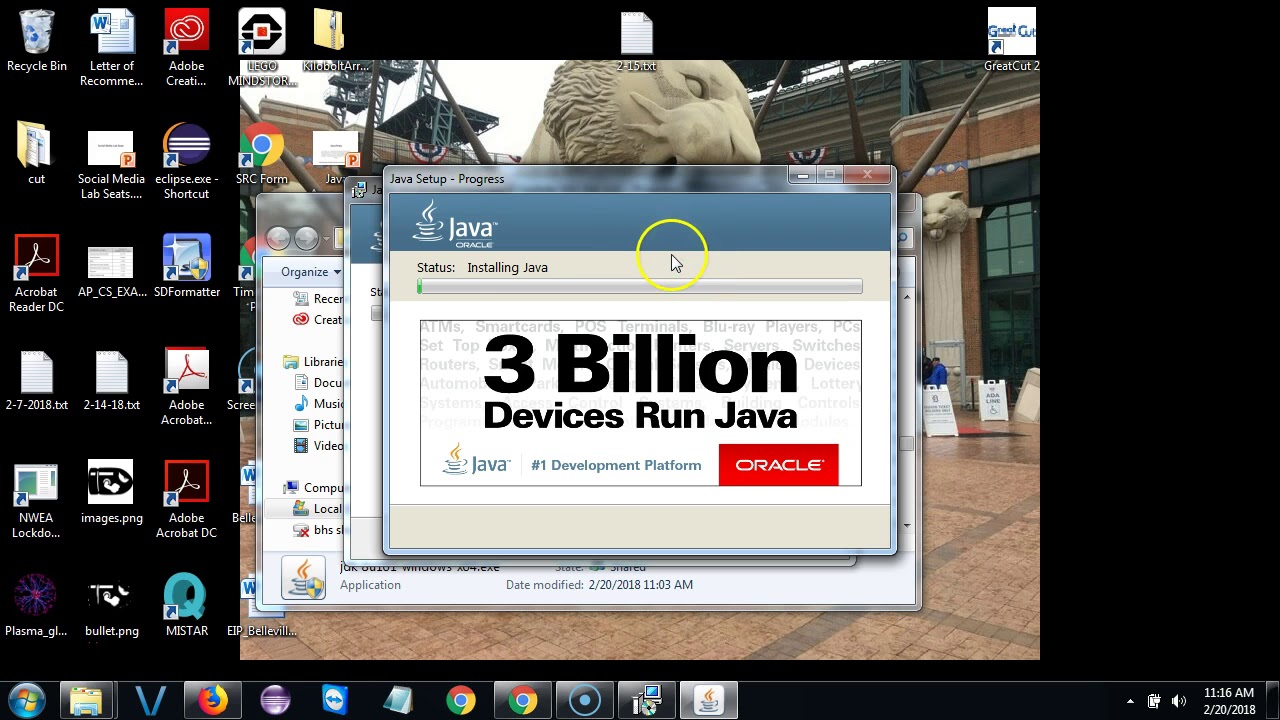Open the volume control in system tray
This screenshot has height=720, width=1280.
(x=1179, y=701)
